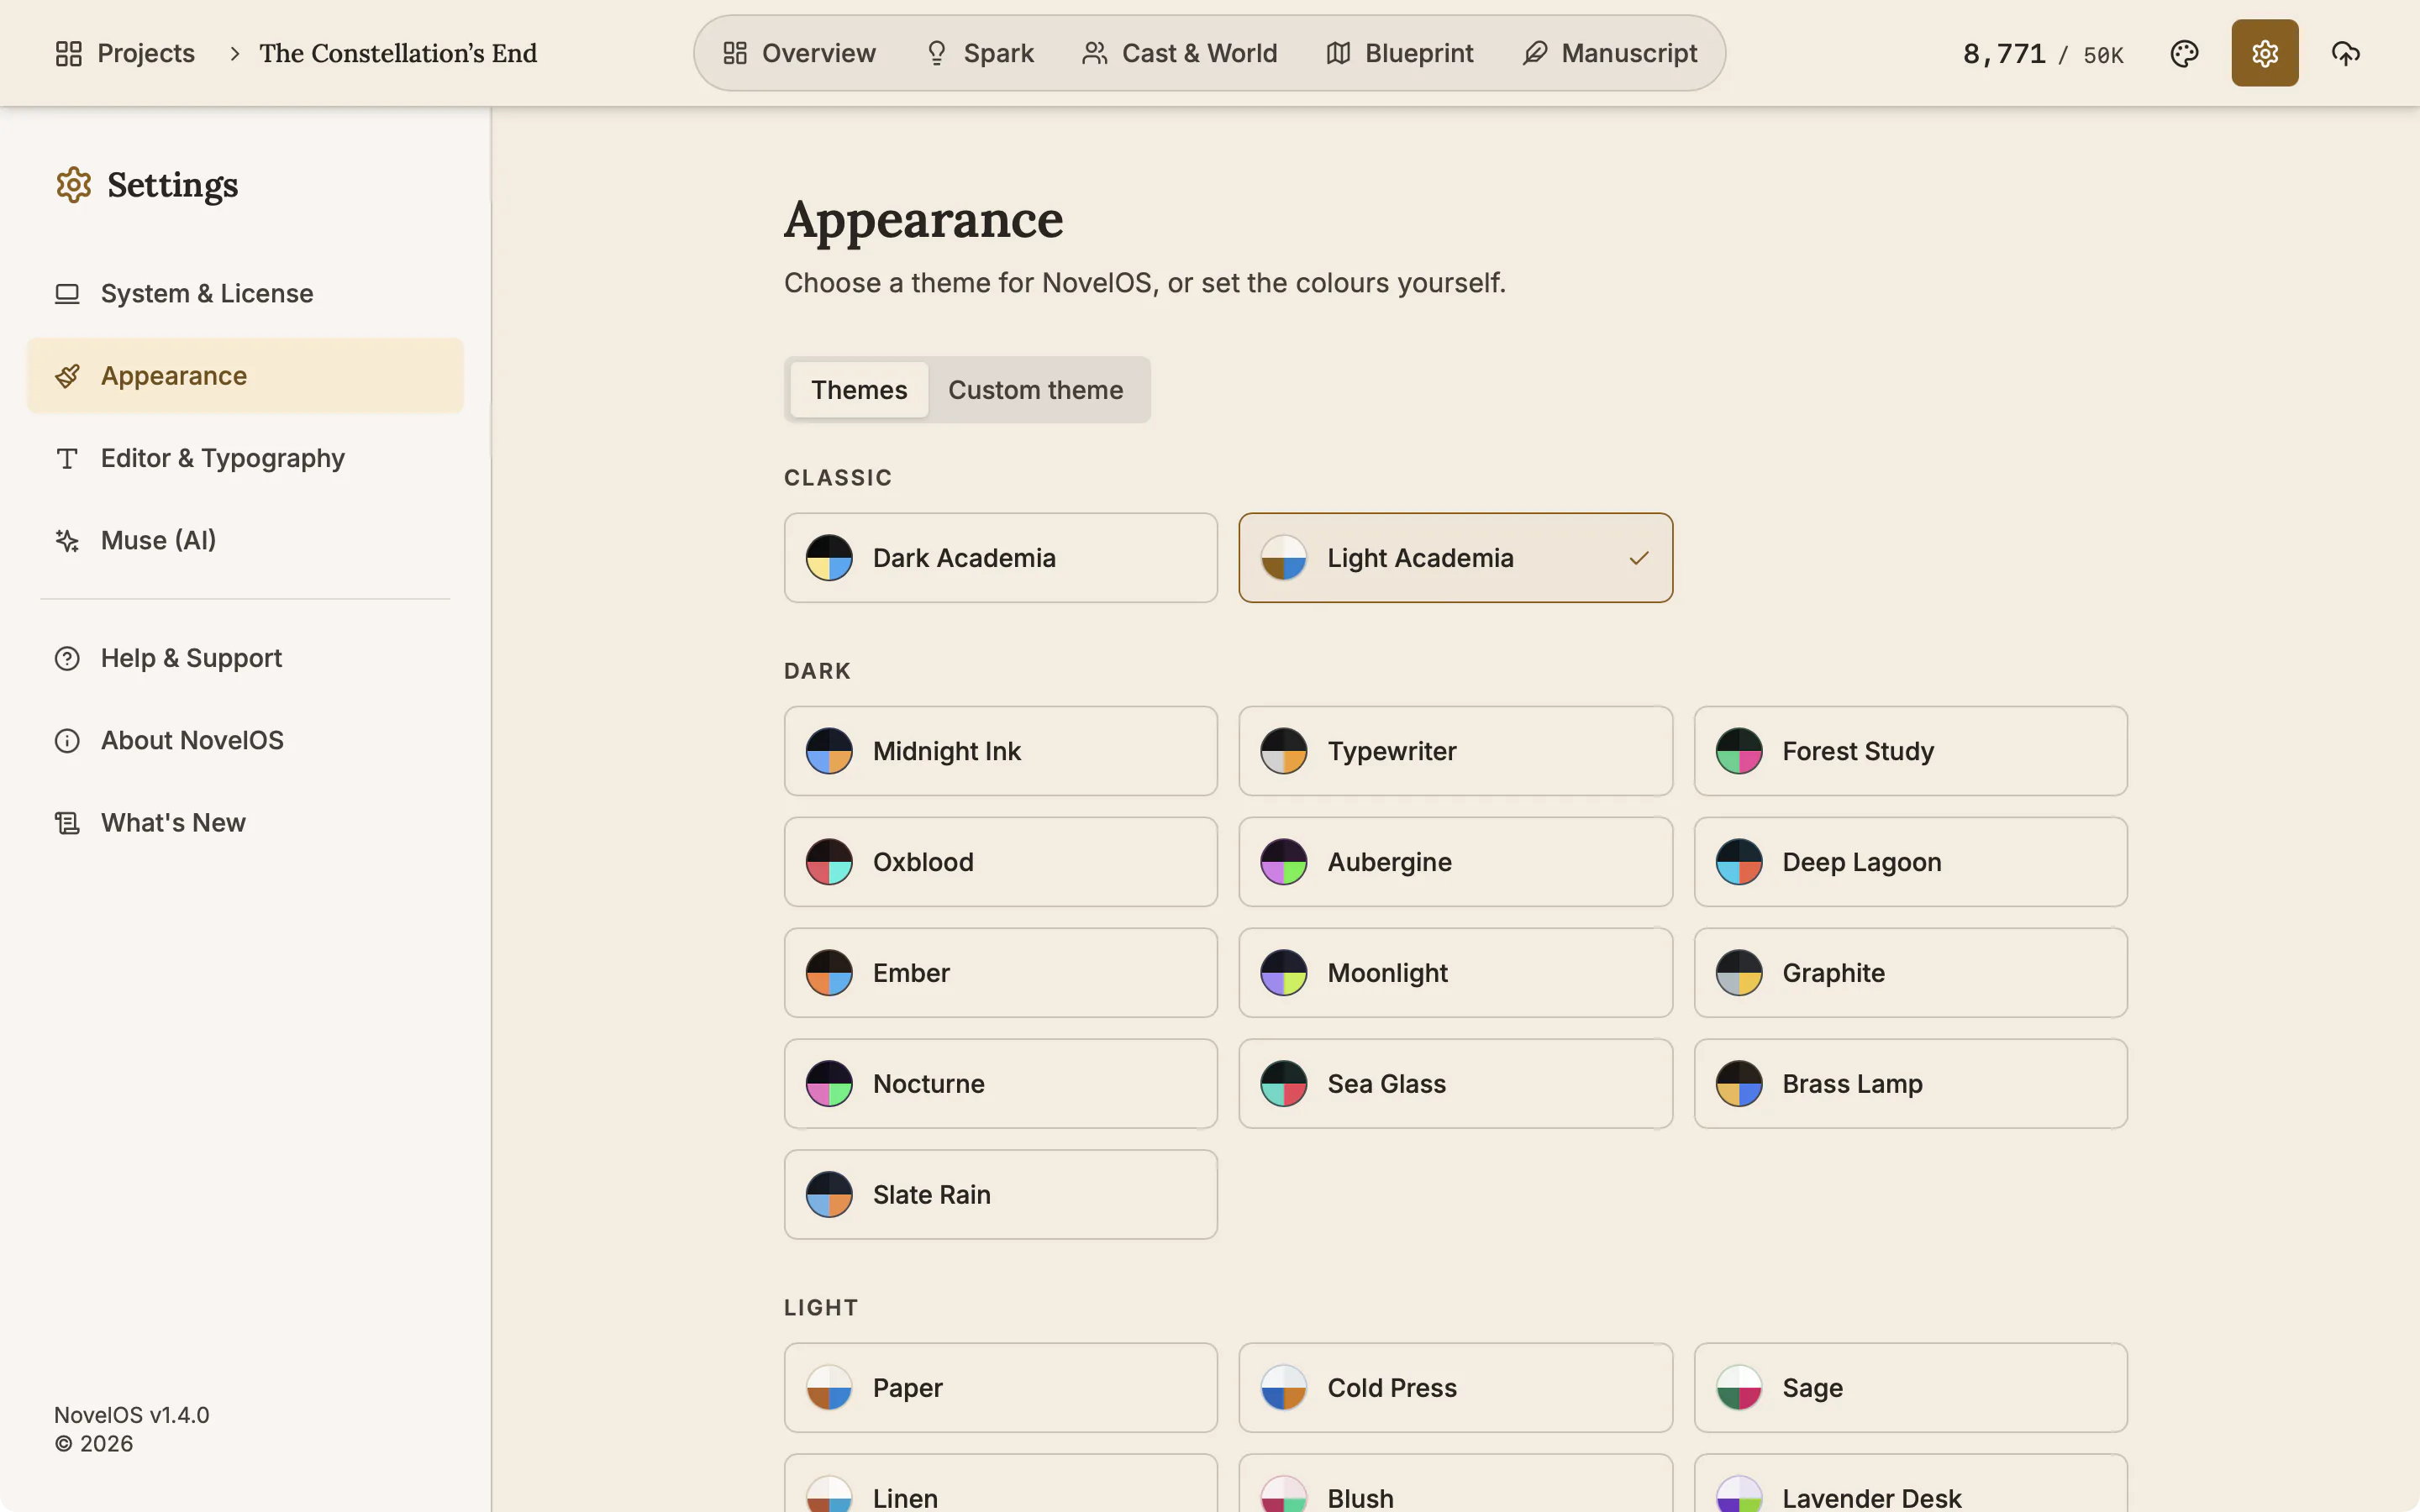Apply the Aubergine theme
The width and height of the screenshot is (2420, 1512).
click(x=1455, y=862)
